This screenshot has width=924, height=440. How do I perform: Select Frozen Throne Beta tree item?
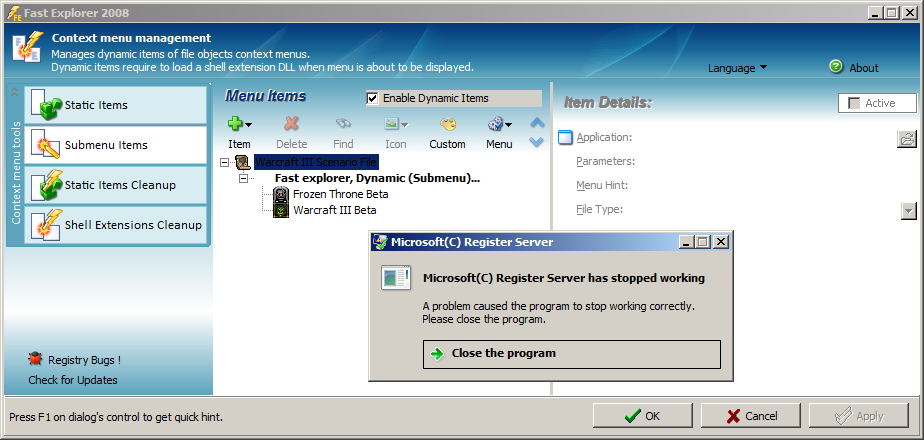(341, 194)
